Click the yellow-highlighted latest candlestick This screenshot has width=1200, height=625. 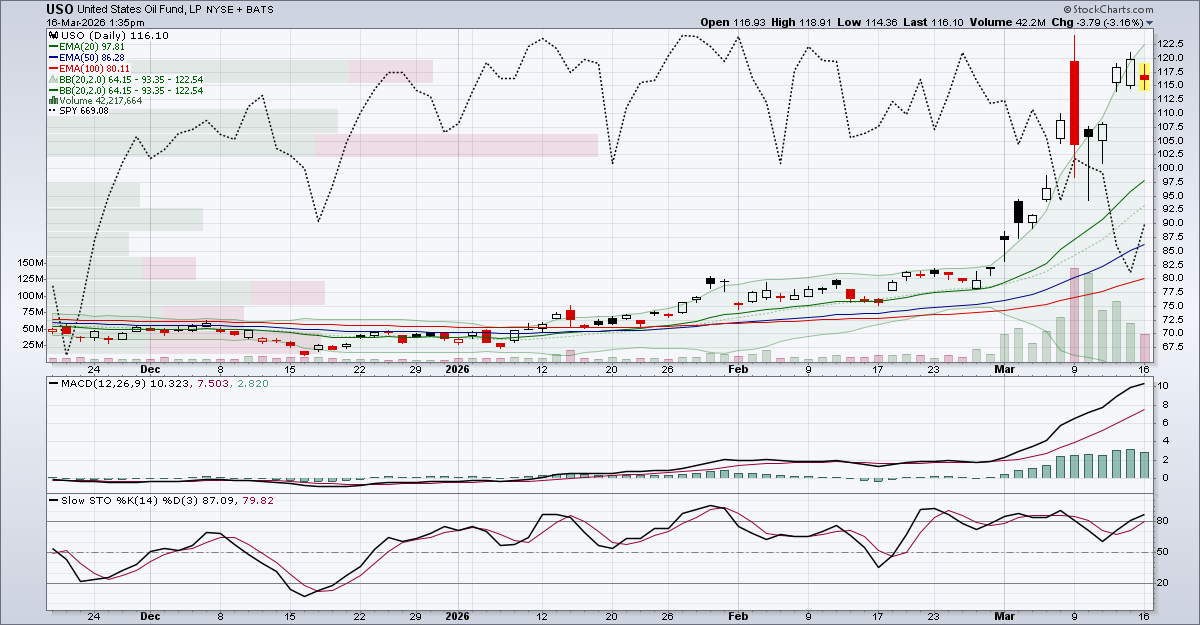[1144, 77]
